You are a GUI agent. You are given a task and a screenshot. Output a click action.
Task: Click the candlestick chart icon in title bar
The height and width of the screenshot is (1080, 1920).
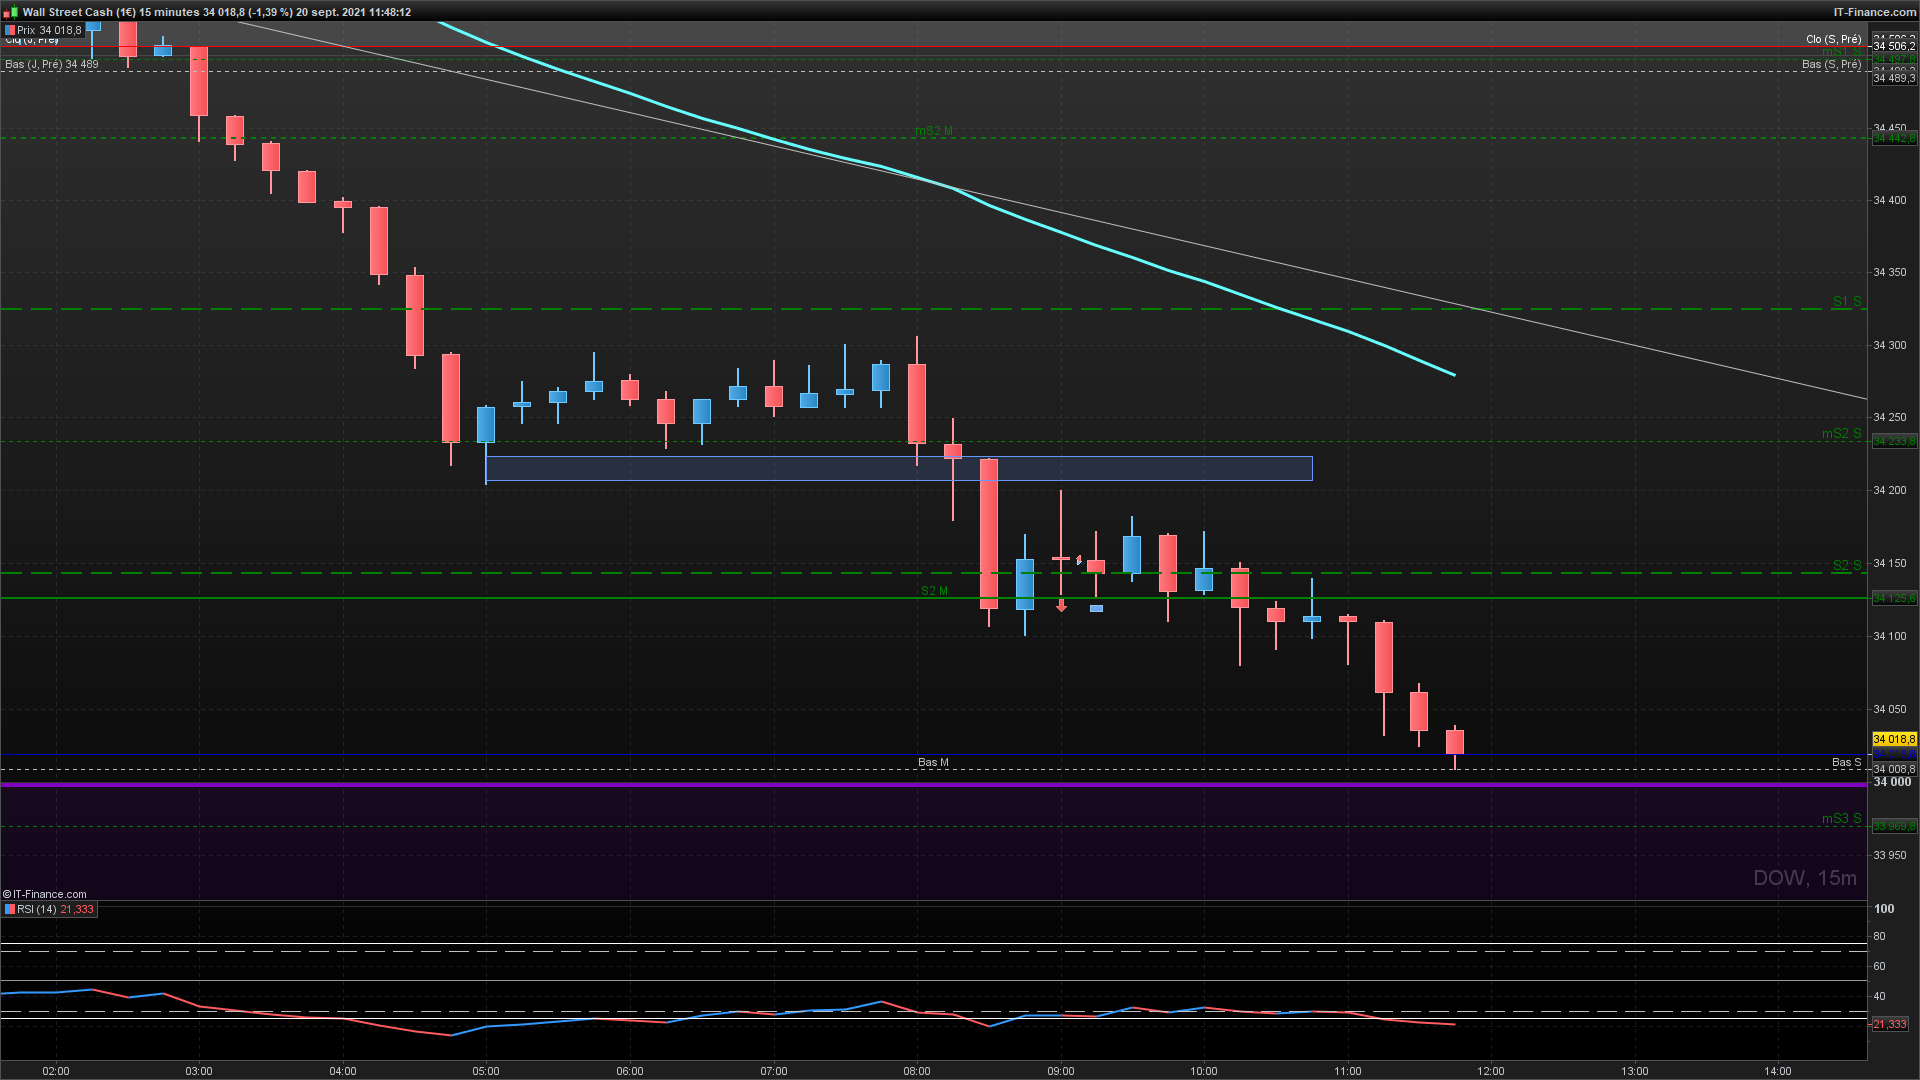[x=11, y=12]
